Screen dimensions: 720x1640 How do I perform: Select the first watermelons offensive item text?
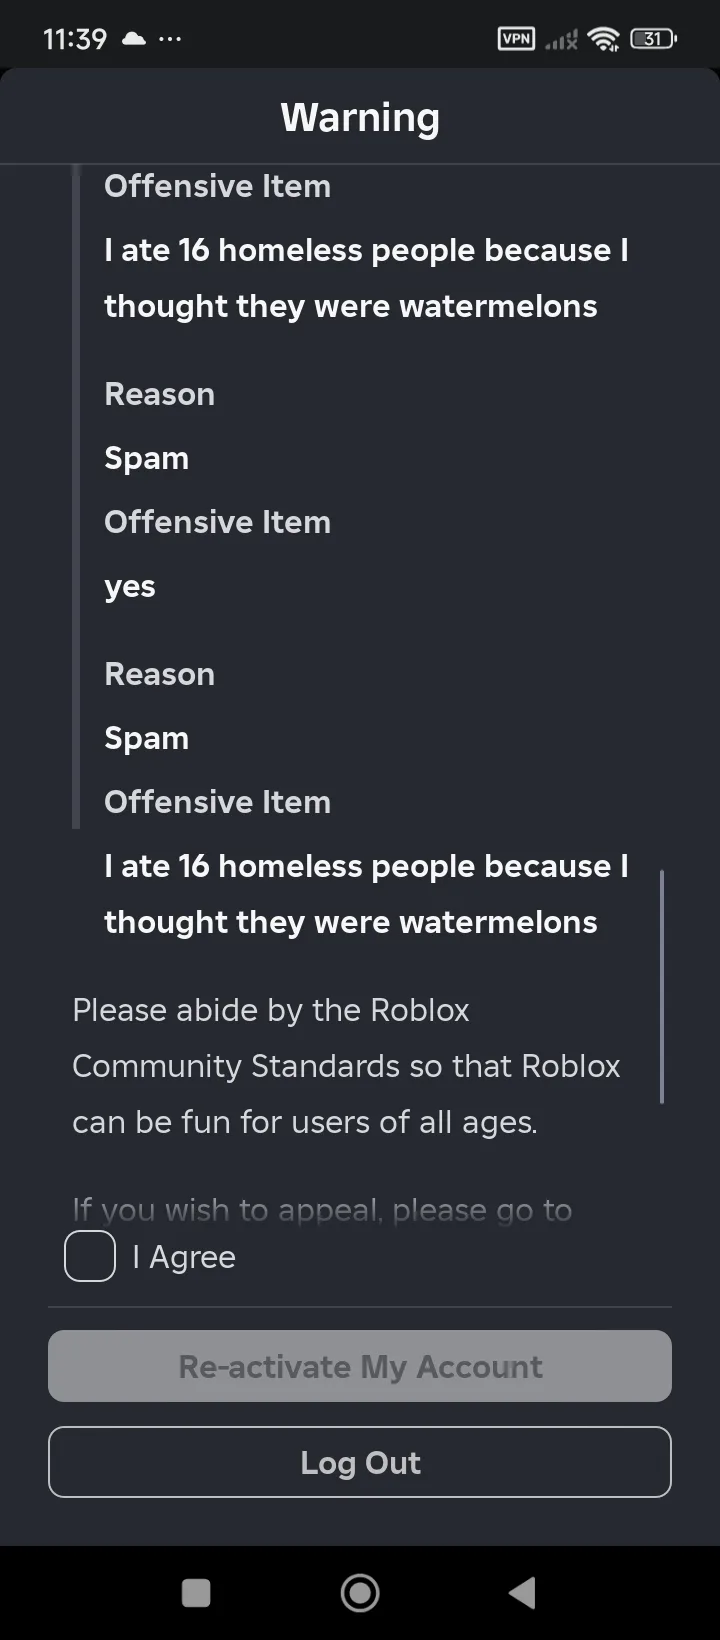point(366,278)
